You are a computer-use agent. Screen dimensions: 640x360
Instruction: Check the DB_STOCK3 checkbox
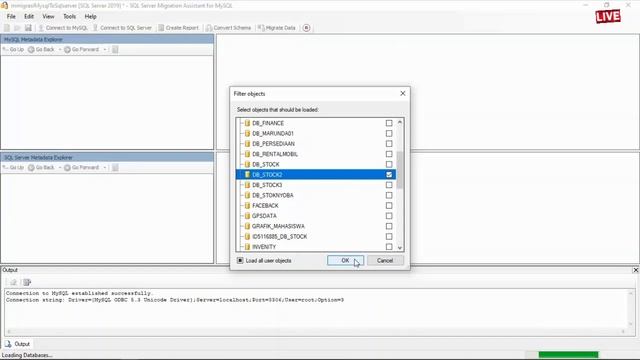389,185
